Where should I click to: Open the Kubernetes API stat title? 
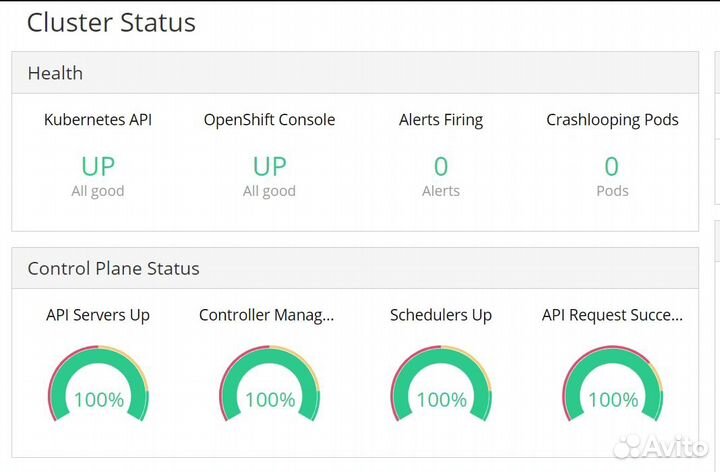coord(98,120)
